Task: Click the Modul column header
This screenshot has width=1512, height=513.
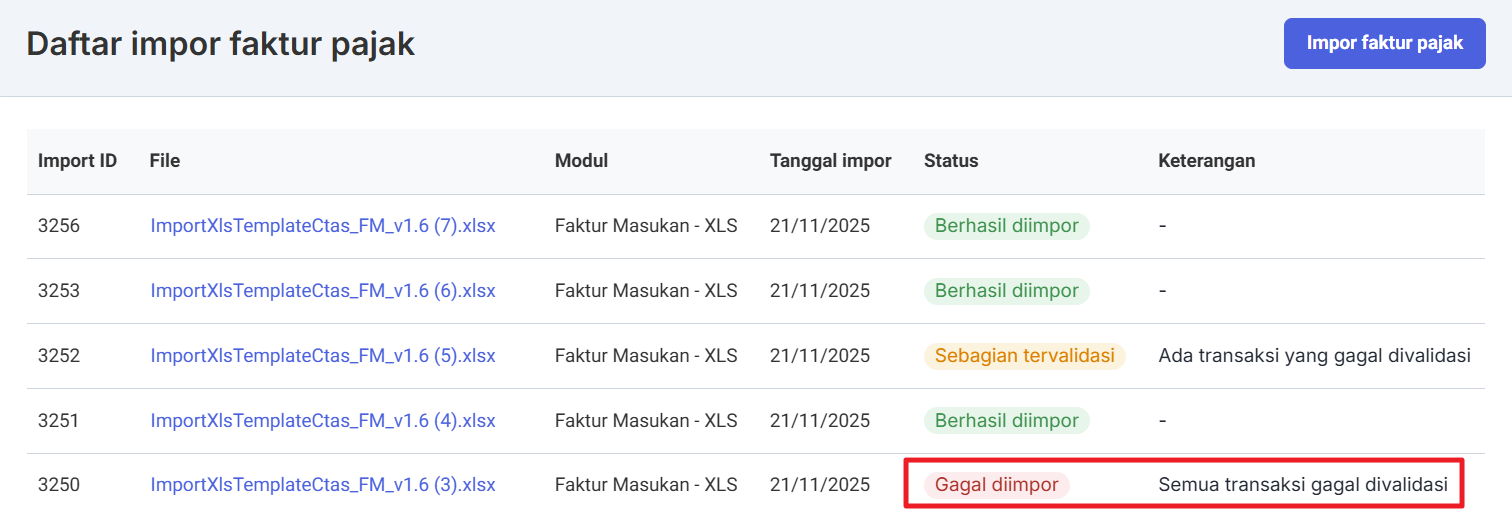Action: pos(581,161)
